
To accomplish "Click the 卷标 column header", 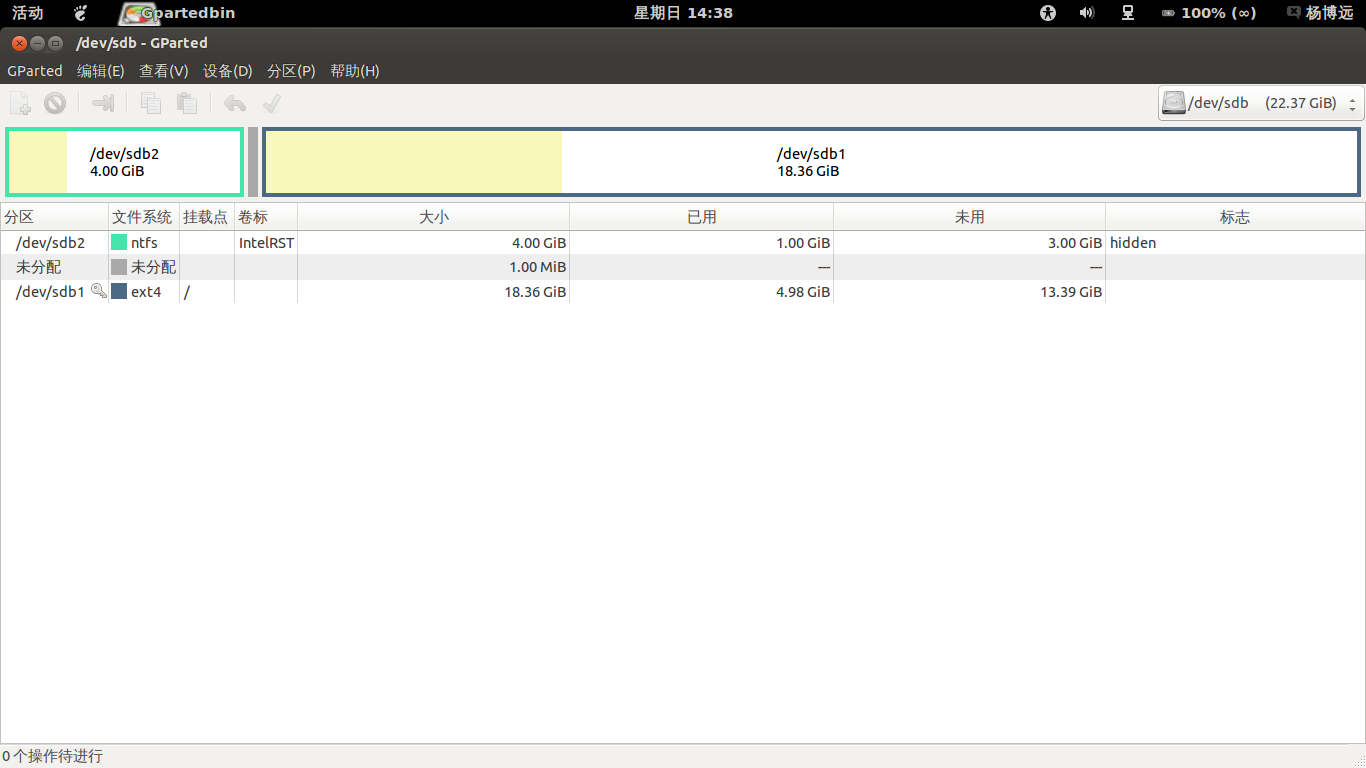I will click(x=266, y=217).
